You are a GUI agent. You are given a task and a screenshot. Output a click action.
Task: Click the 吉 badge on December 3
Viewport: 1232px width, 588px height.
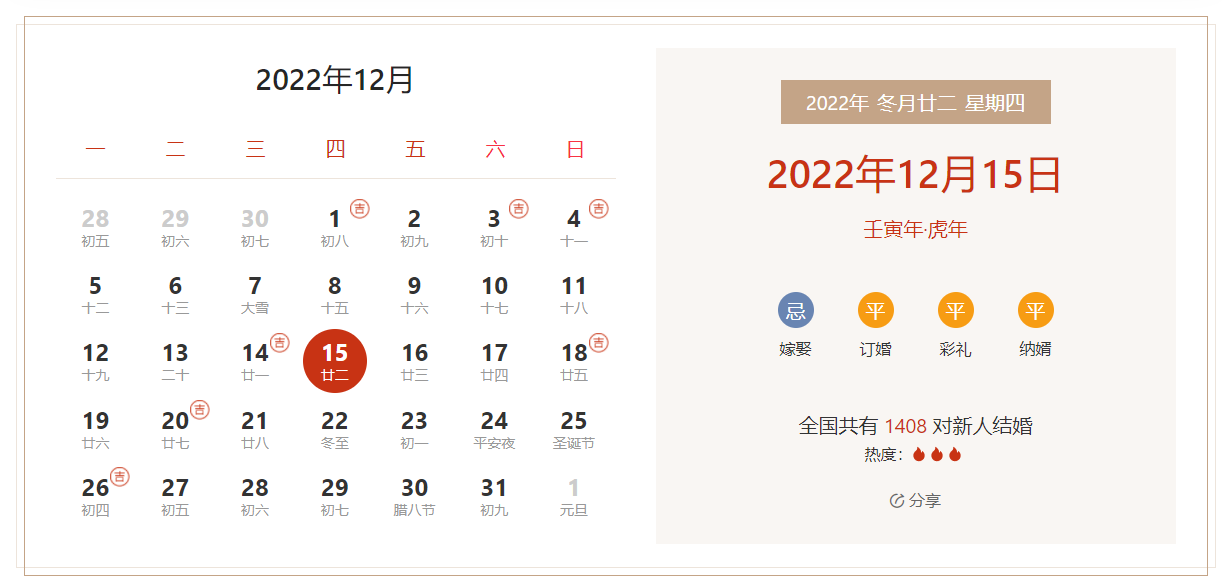pos(519,209)
